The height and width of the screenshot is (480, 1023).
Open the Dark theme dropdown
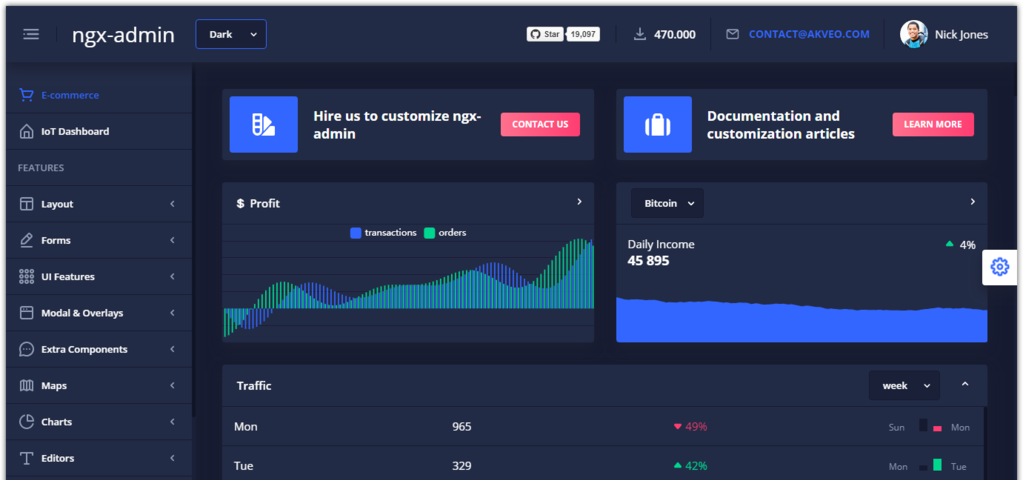(231, 34)
